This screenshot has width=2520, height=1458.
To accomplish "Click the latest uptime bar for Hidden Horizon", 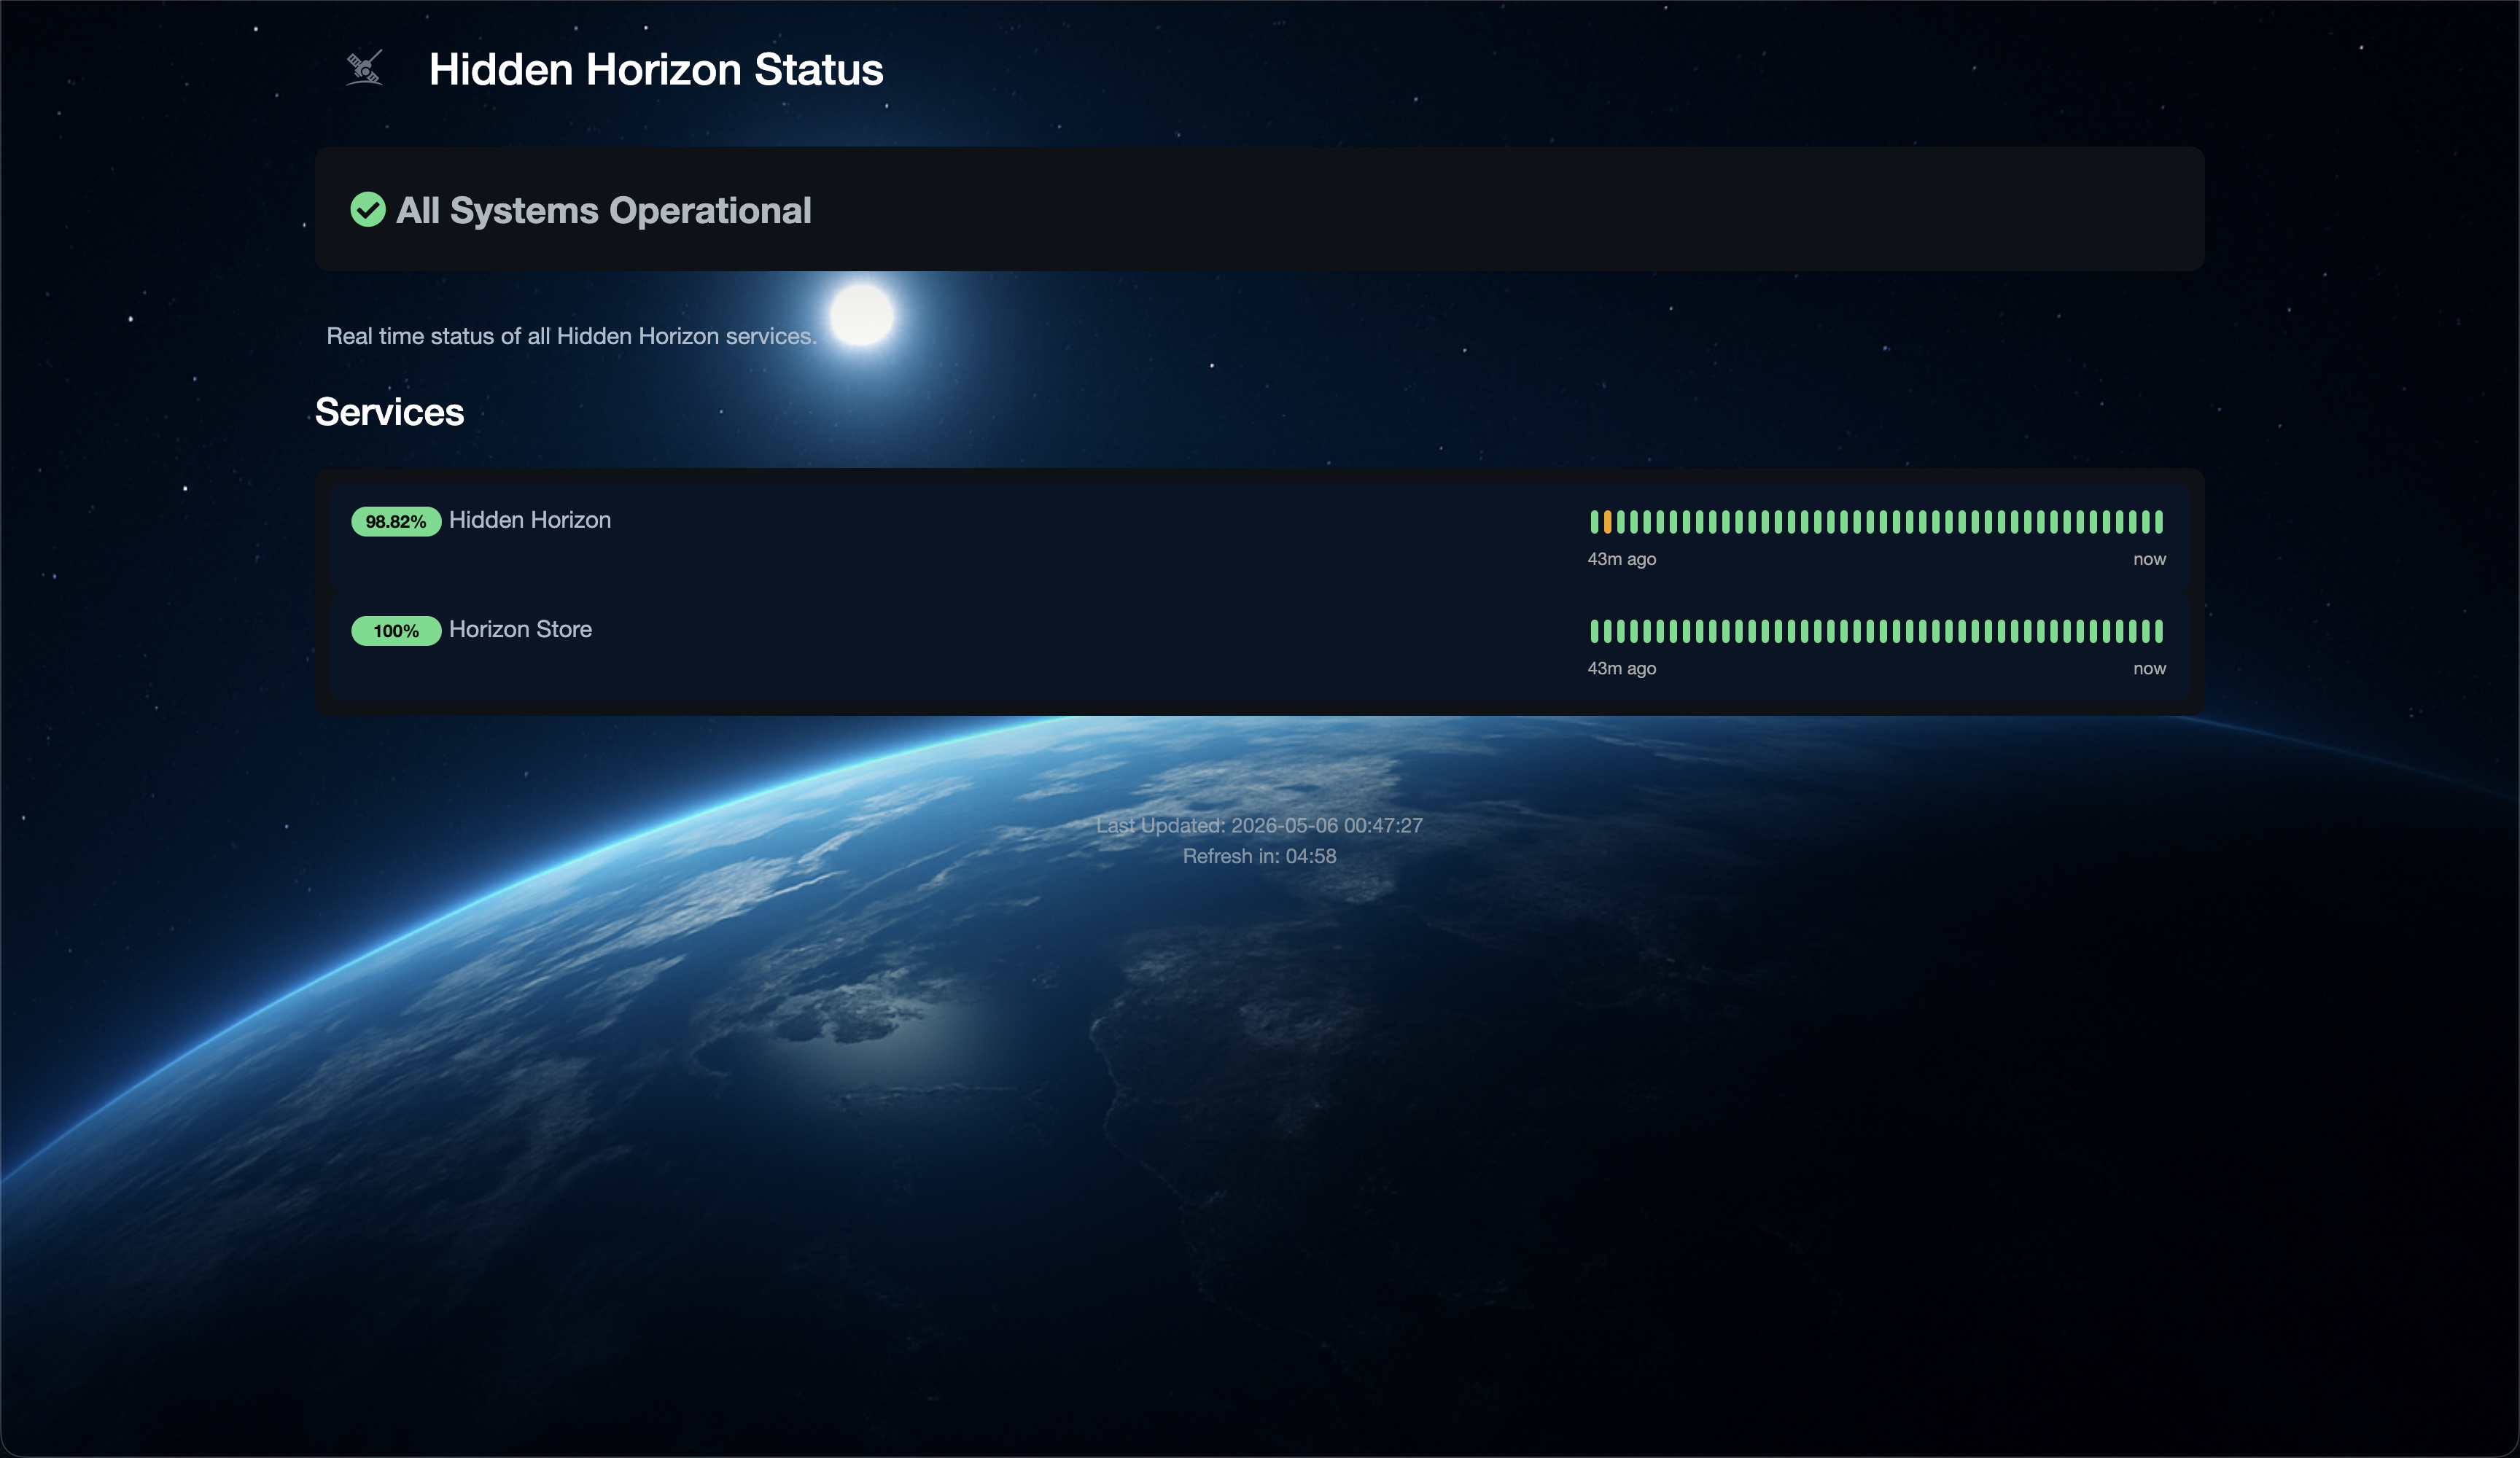I will click(2159, 521).
